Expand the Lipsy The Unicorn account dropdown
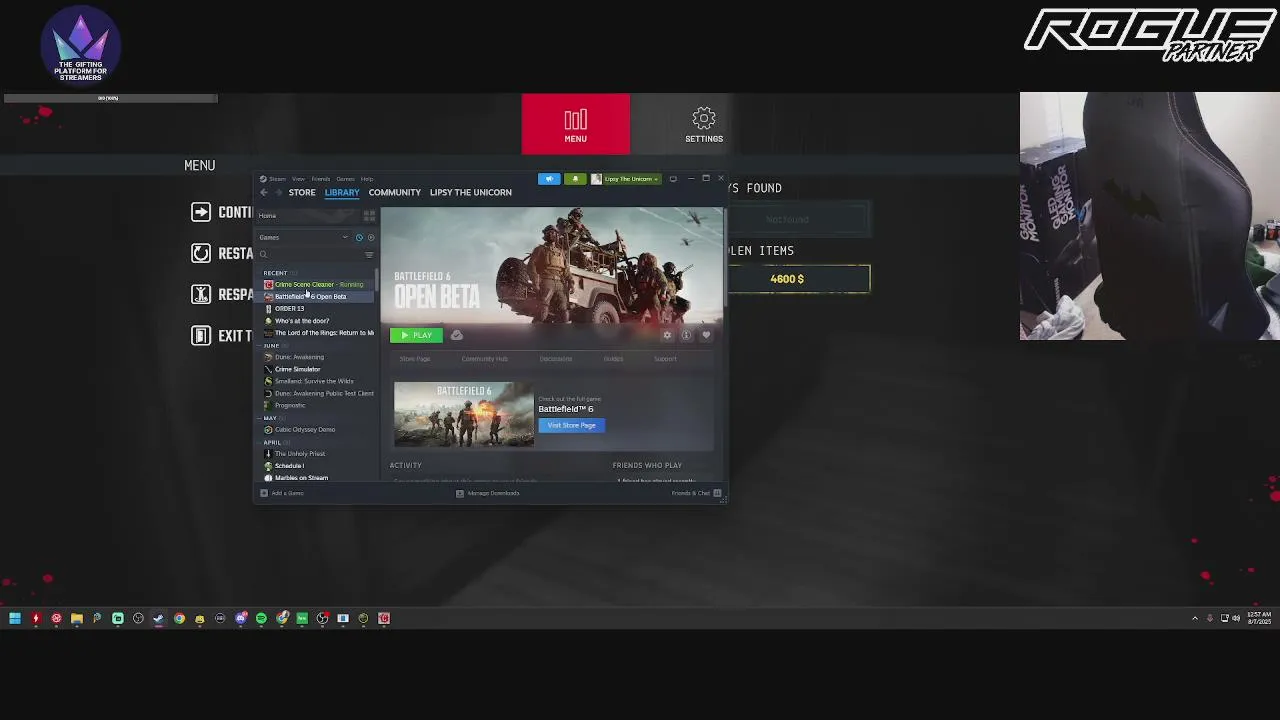 click(625, 179)
